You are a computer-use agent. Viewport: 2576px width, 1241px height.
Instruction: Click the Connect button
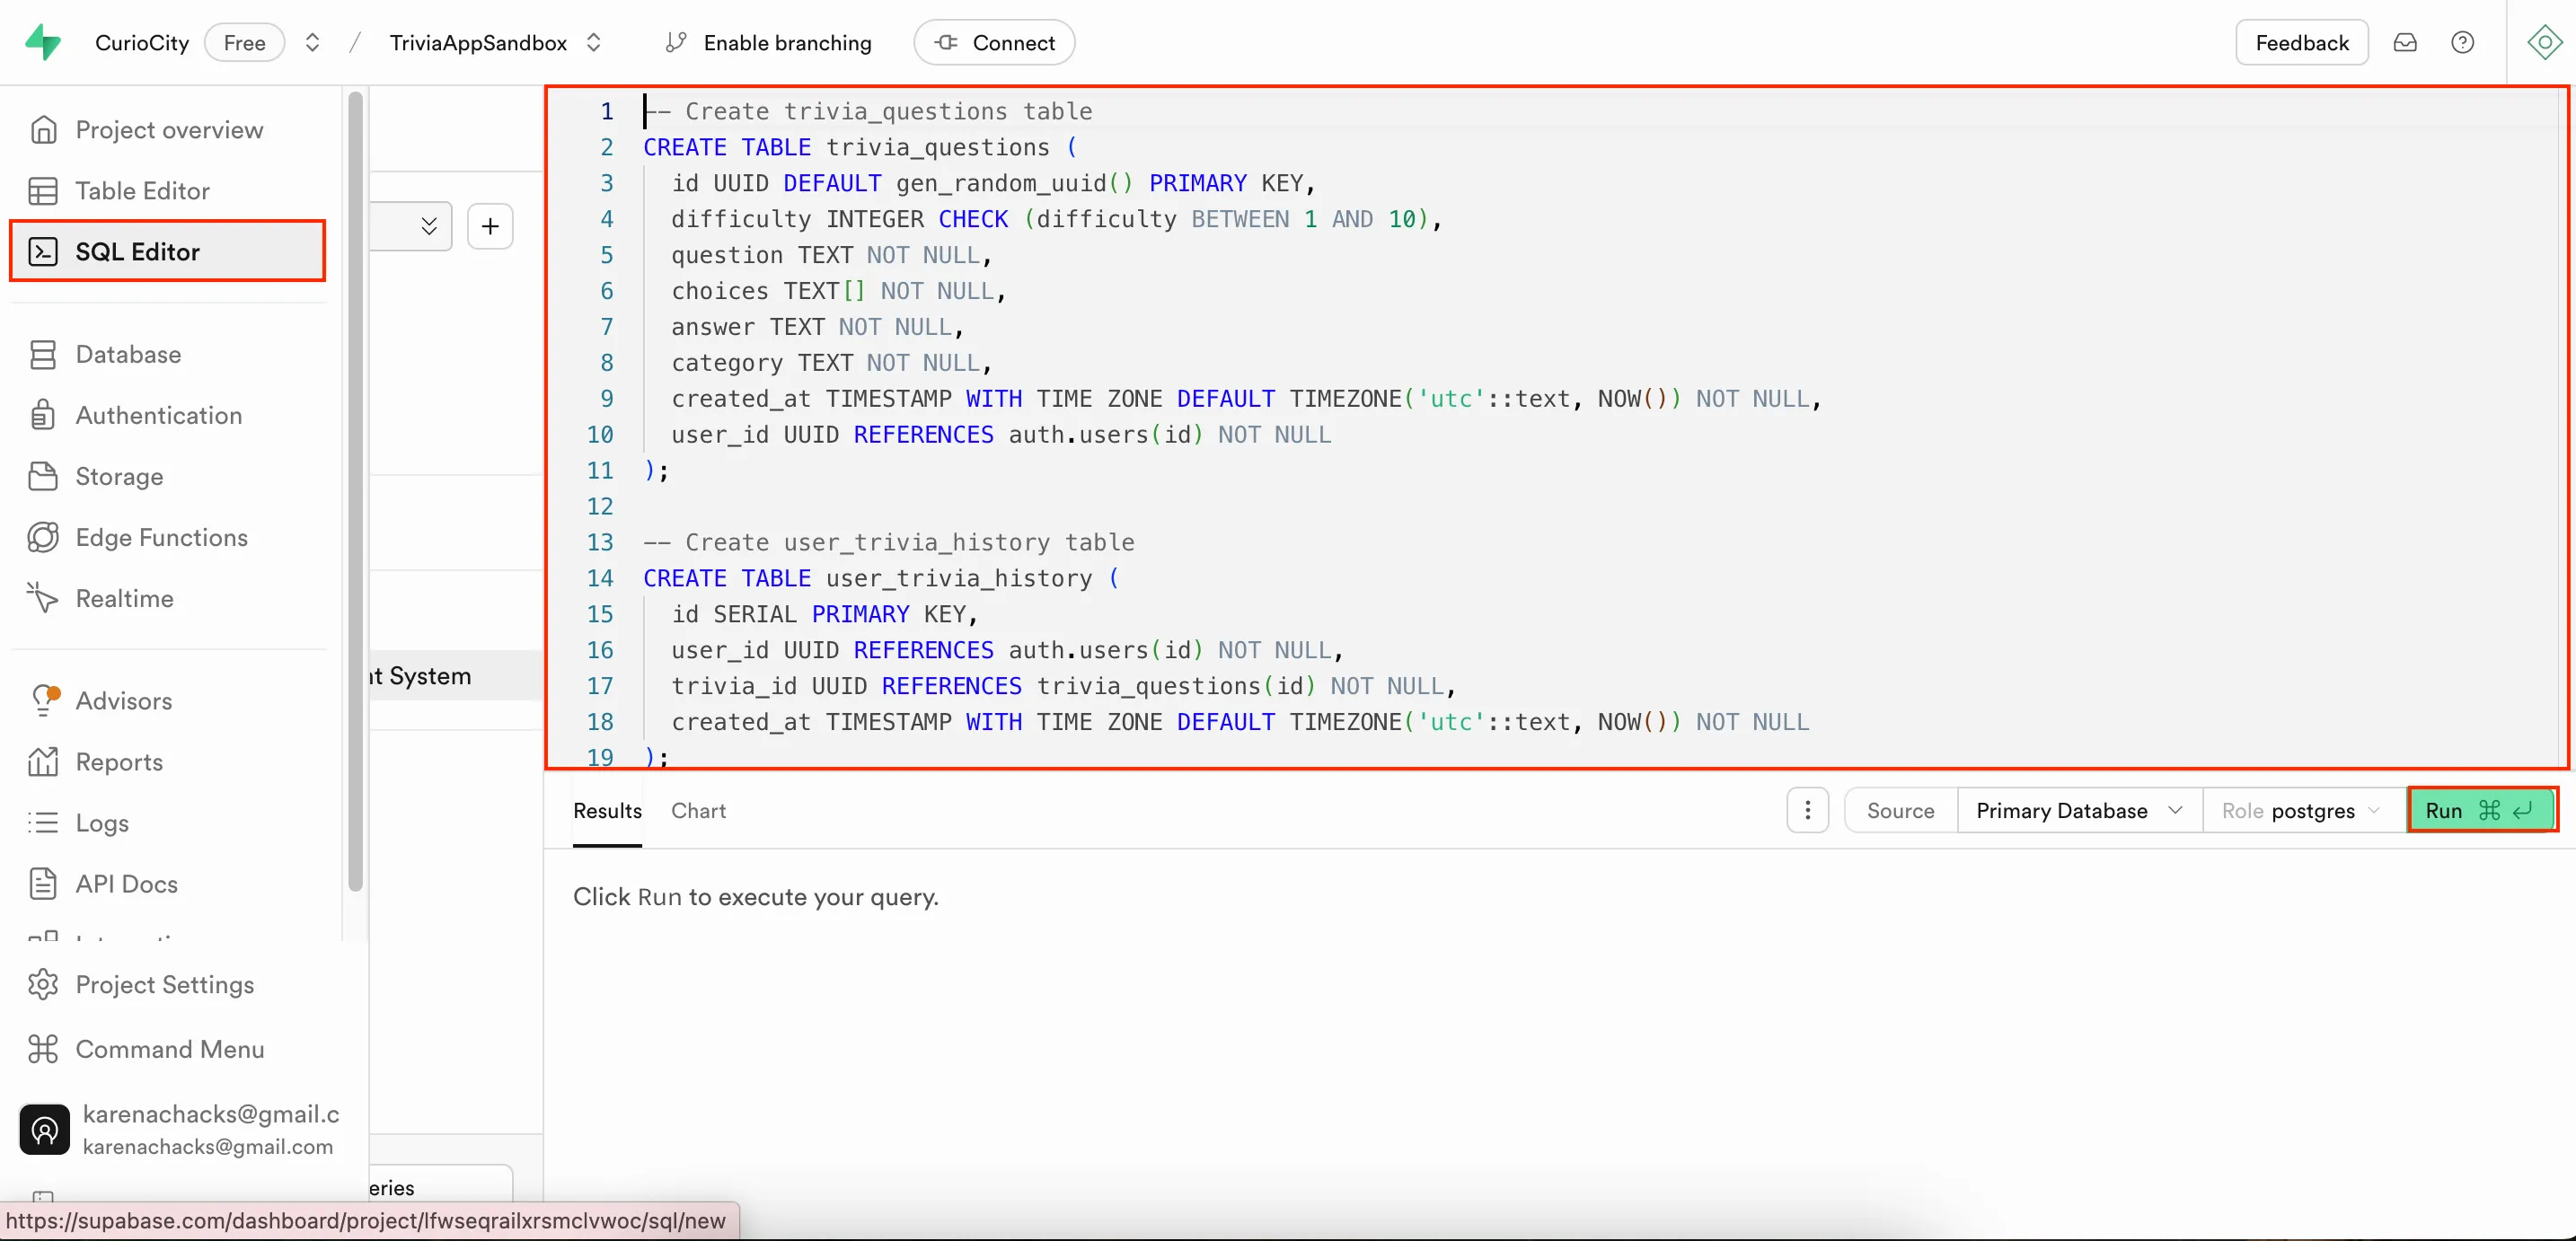pyautogui.click(x=994, y=42)
